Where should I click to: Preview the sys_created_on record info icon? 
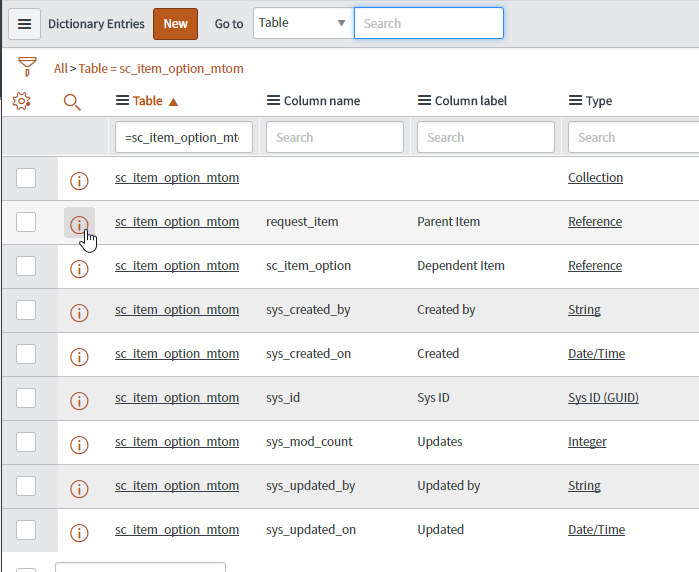tap(79, 357)
